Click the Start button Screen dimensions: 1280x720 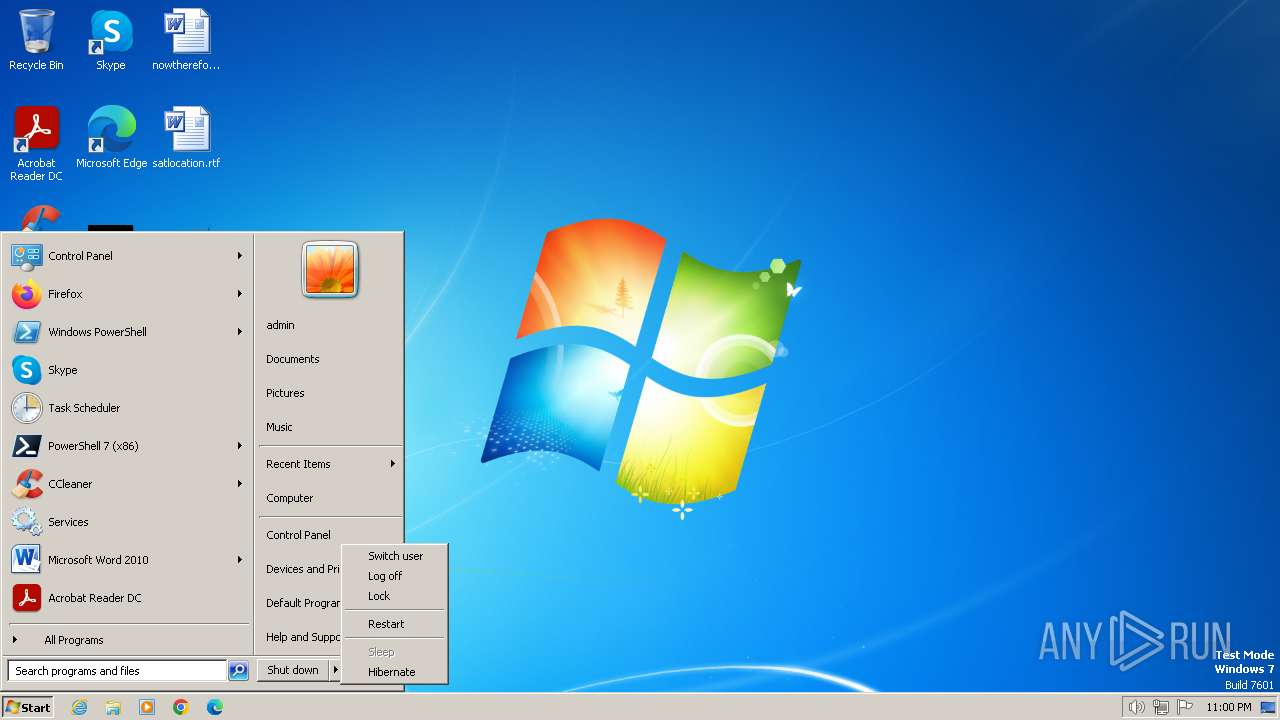[x=28, y=707]
